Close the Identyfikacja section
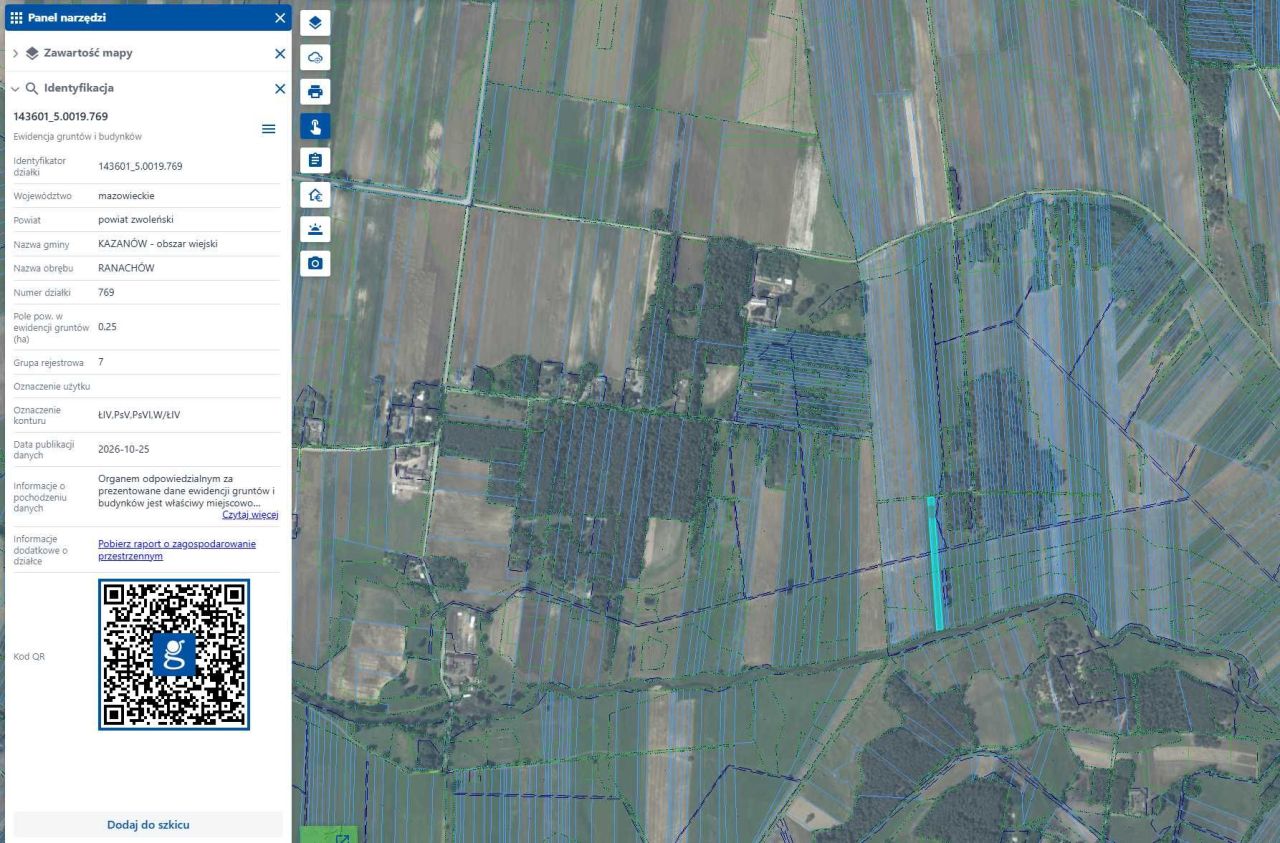This screenshot has width=1280, height=843. tap(280, 89)
